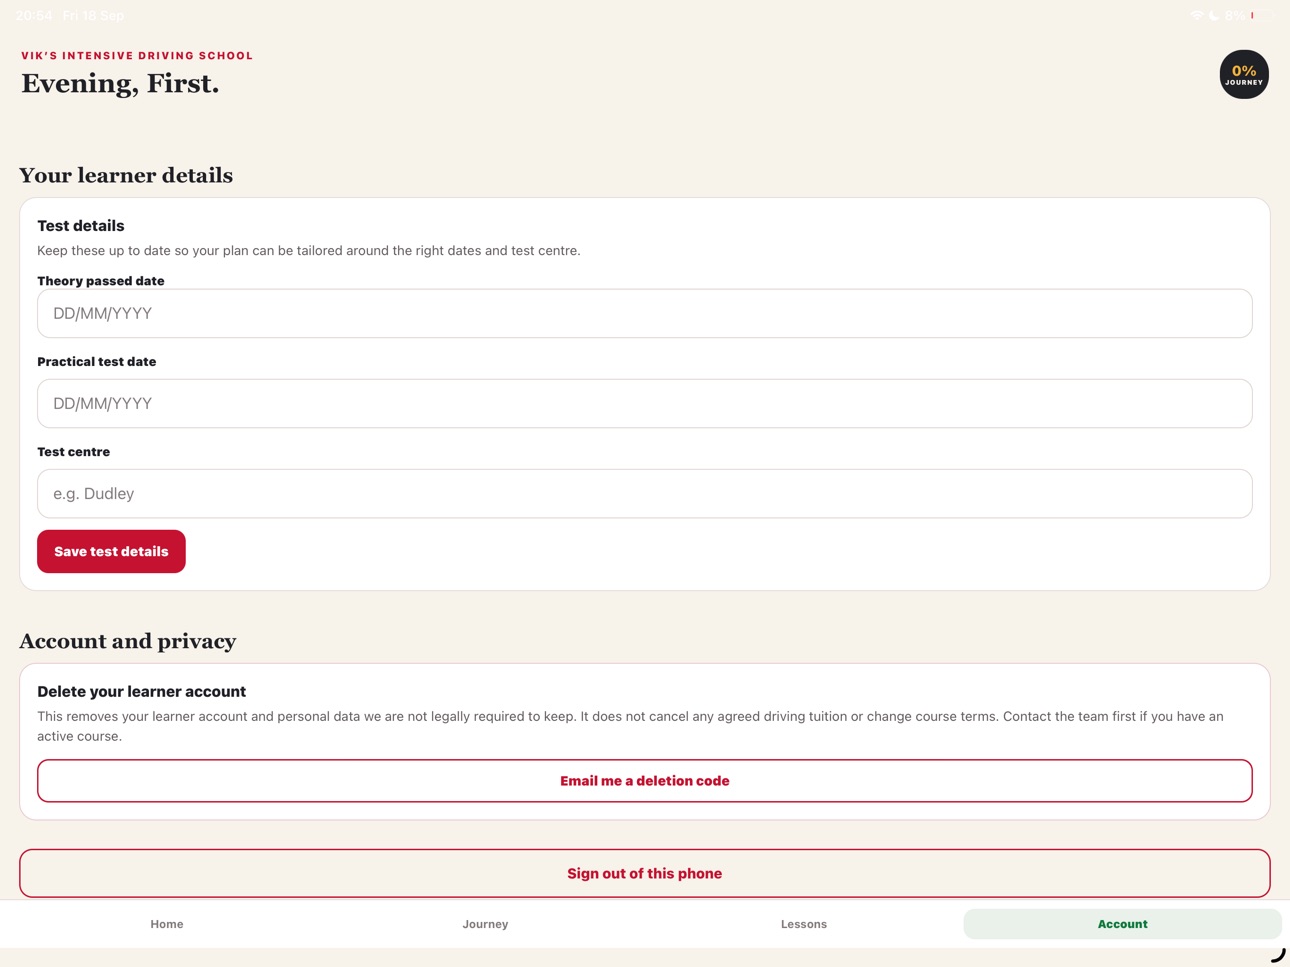Click the "Theory passed date" label

coord(101,281)
